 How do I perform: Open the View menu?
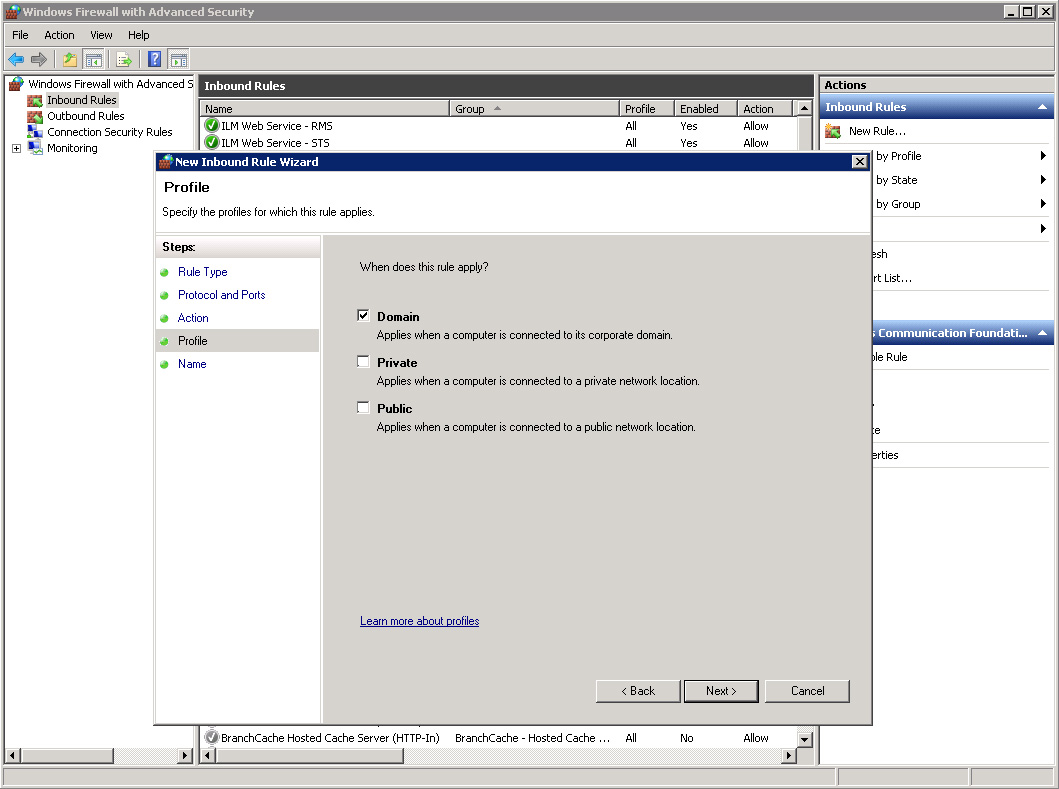pos(101,35)
